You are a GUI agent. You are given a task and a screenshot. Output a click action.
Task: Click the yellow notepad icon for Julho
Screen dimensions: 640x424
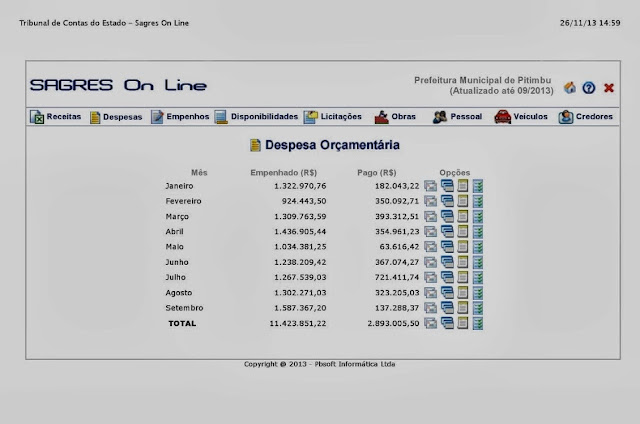(462, 277)
